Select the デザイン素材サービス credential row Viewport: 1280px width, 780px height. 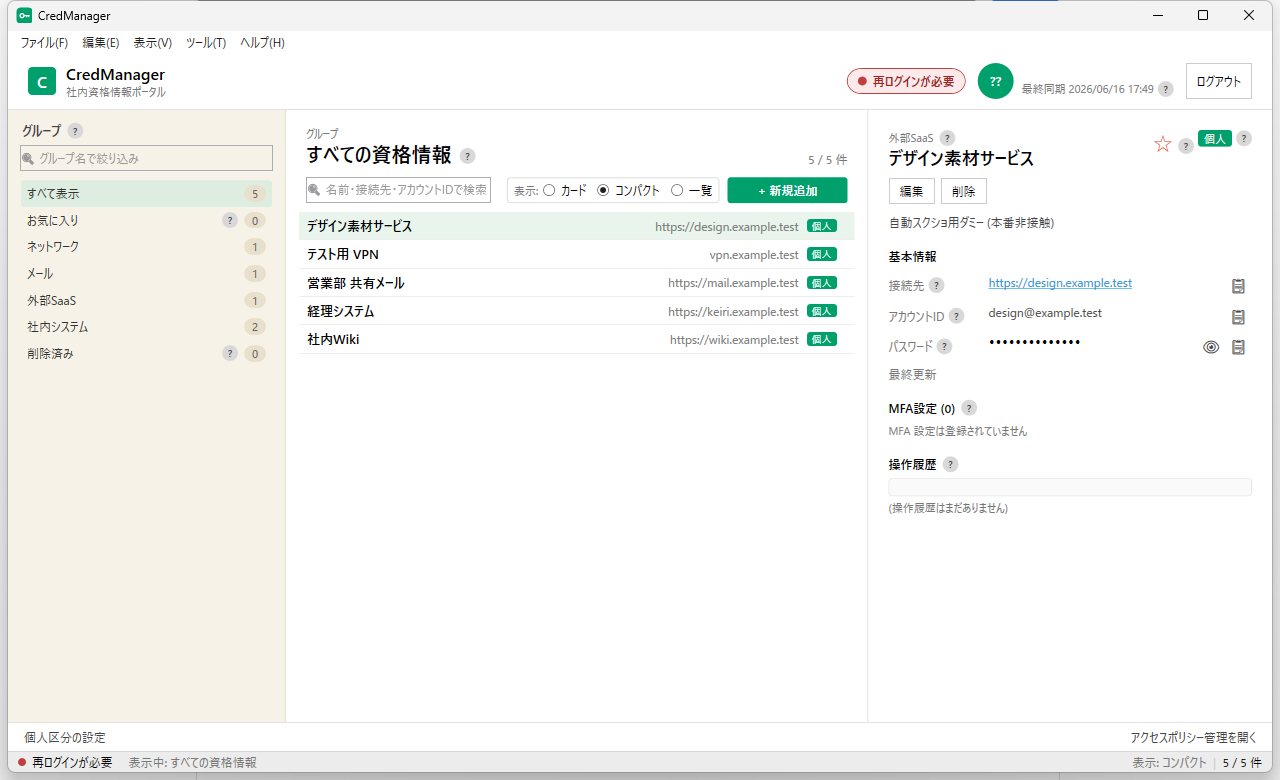coord(577,226)
